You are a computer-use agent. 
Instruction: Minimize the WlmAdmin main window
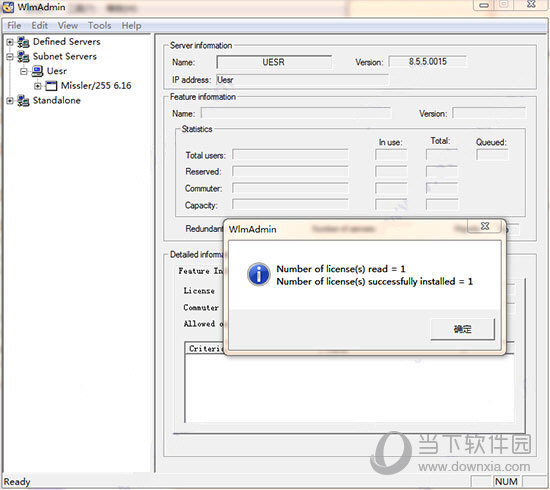coord(484,5)
